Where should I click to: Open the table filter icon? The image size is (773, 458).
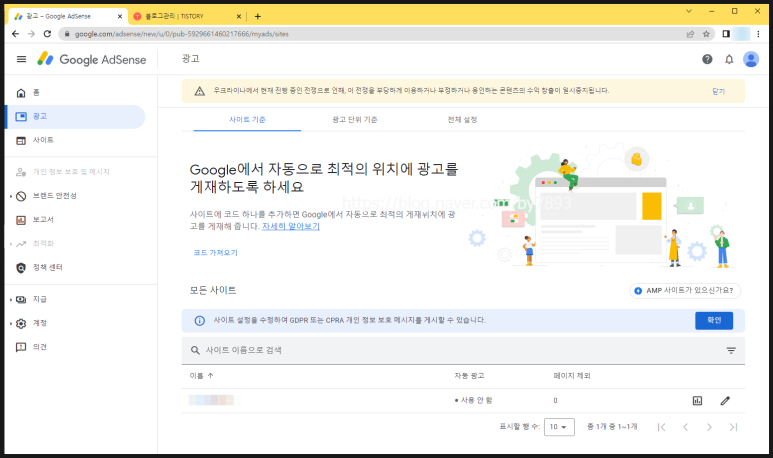tap(731, 351)
